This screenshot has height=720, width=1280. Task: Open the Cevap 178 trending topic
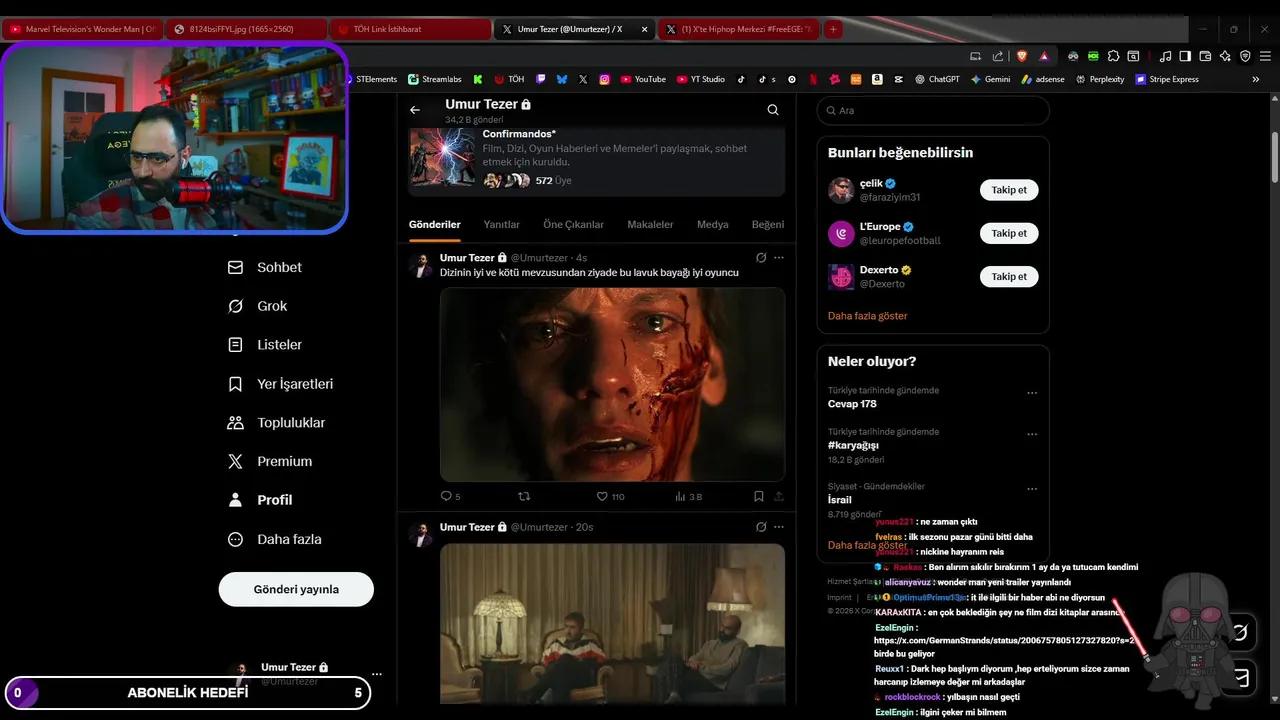(852, 404)
